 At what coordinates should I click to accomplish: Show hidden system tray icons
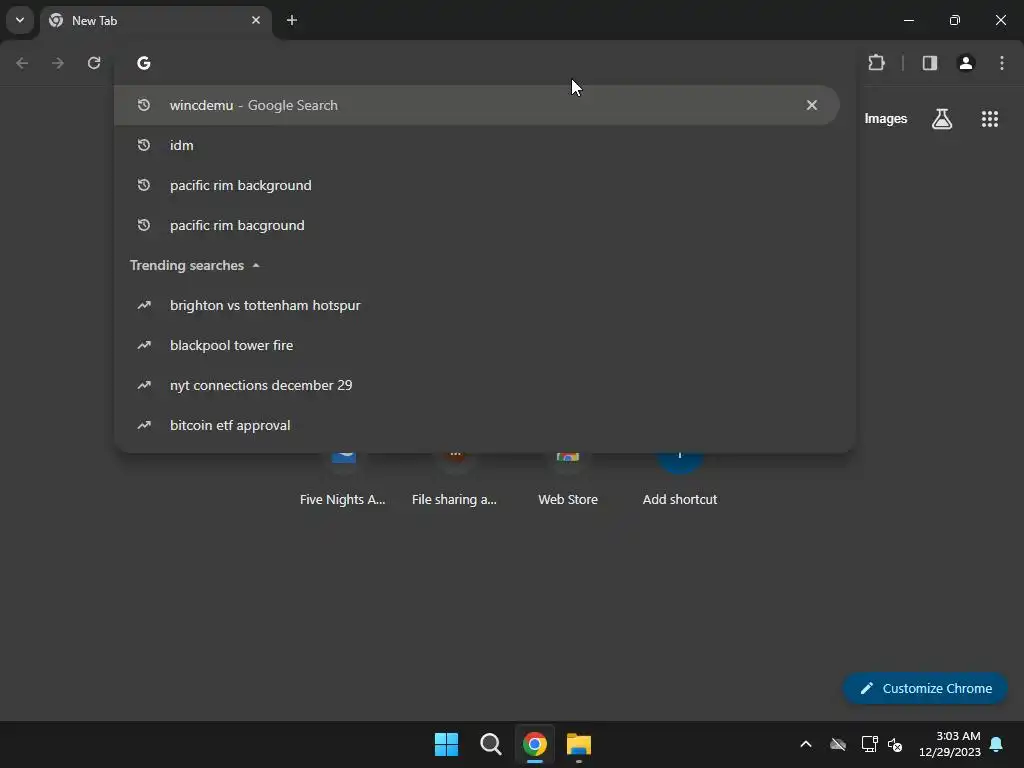[806, 744]
